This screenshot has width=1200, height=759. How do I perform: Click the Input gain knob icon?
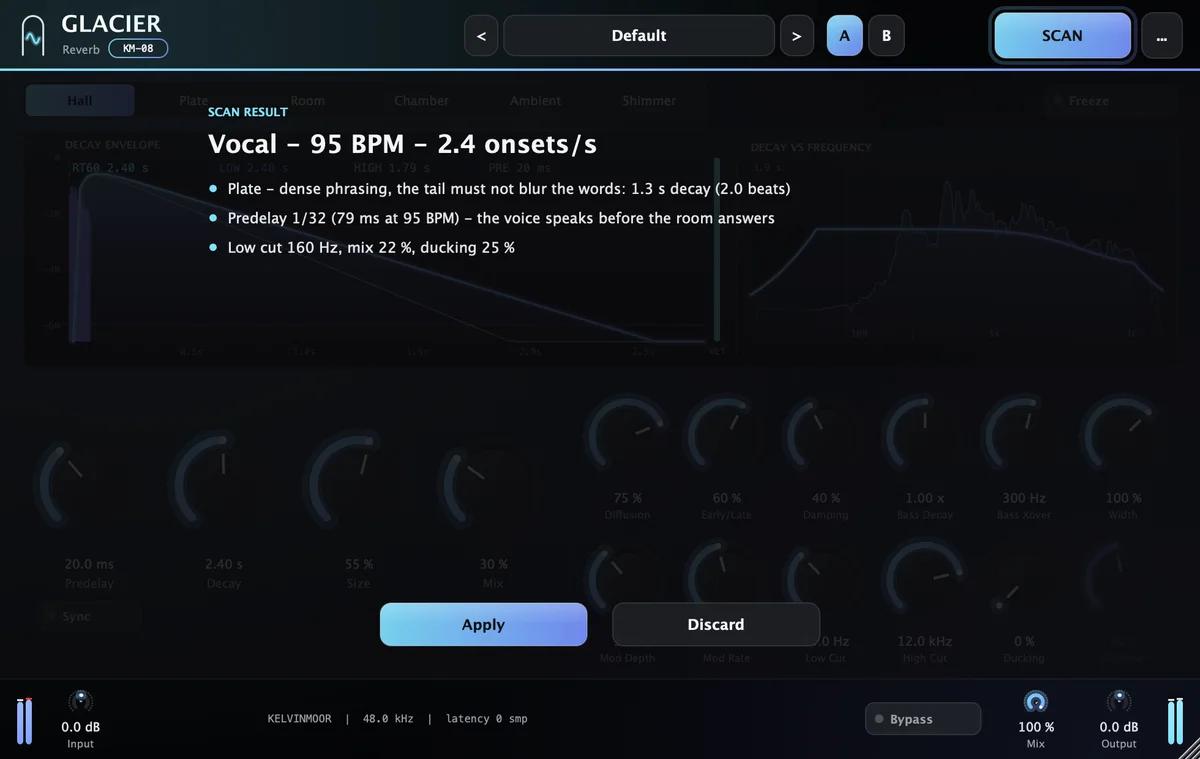coord(80,701)
